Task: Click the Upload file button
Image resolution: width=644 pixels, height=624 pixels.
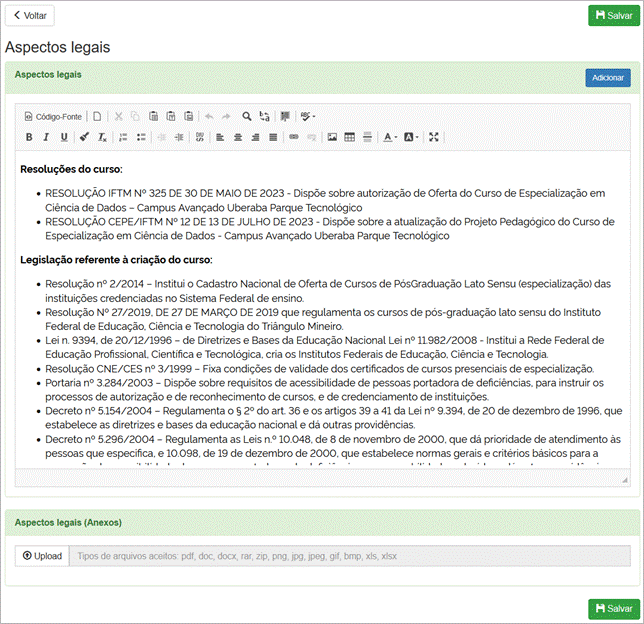Action: pyautogui.click(x=41, y=556)
